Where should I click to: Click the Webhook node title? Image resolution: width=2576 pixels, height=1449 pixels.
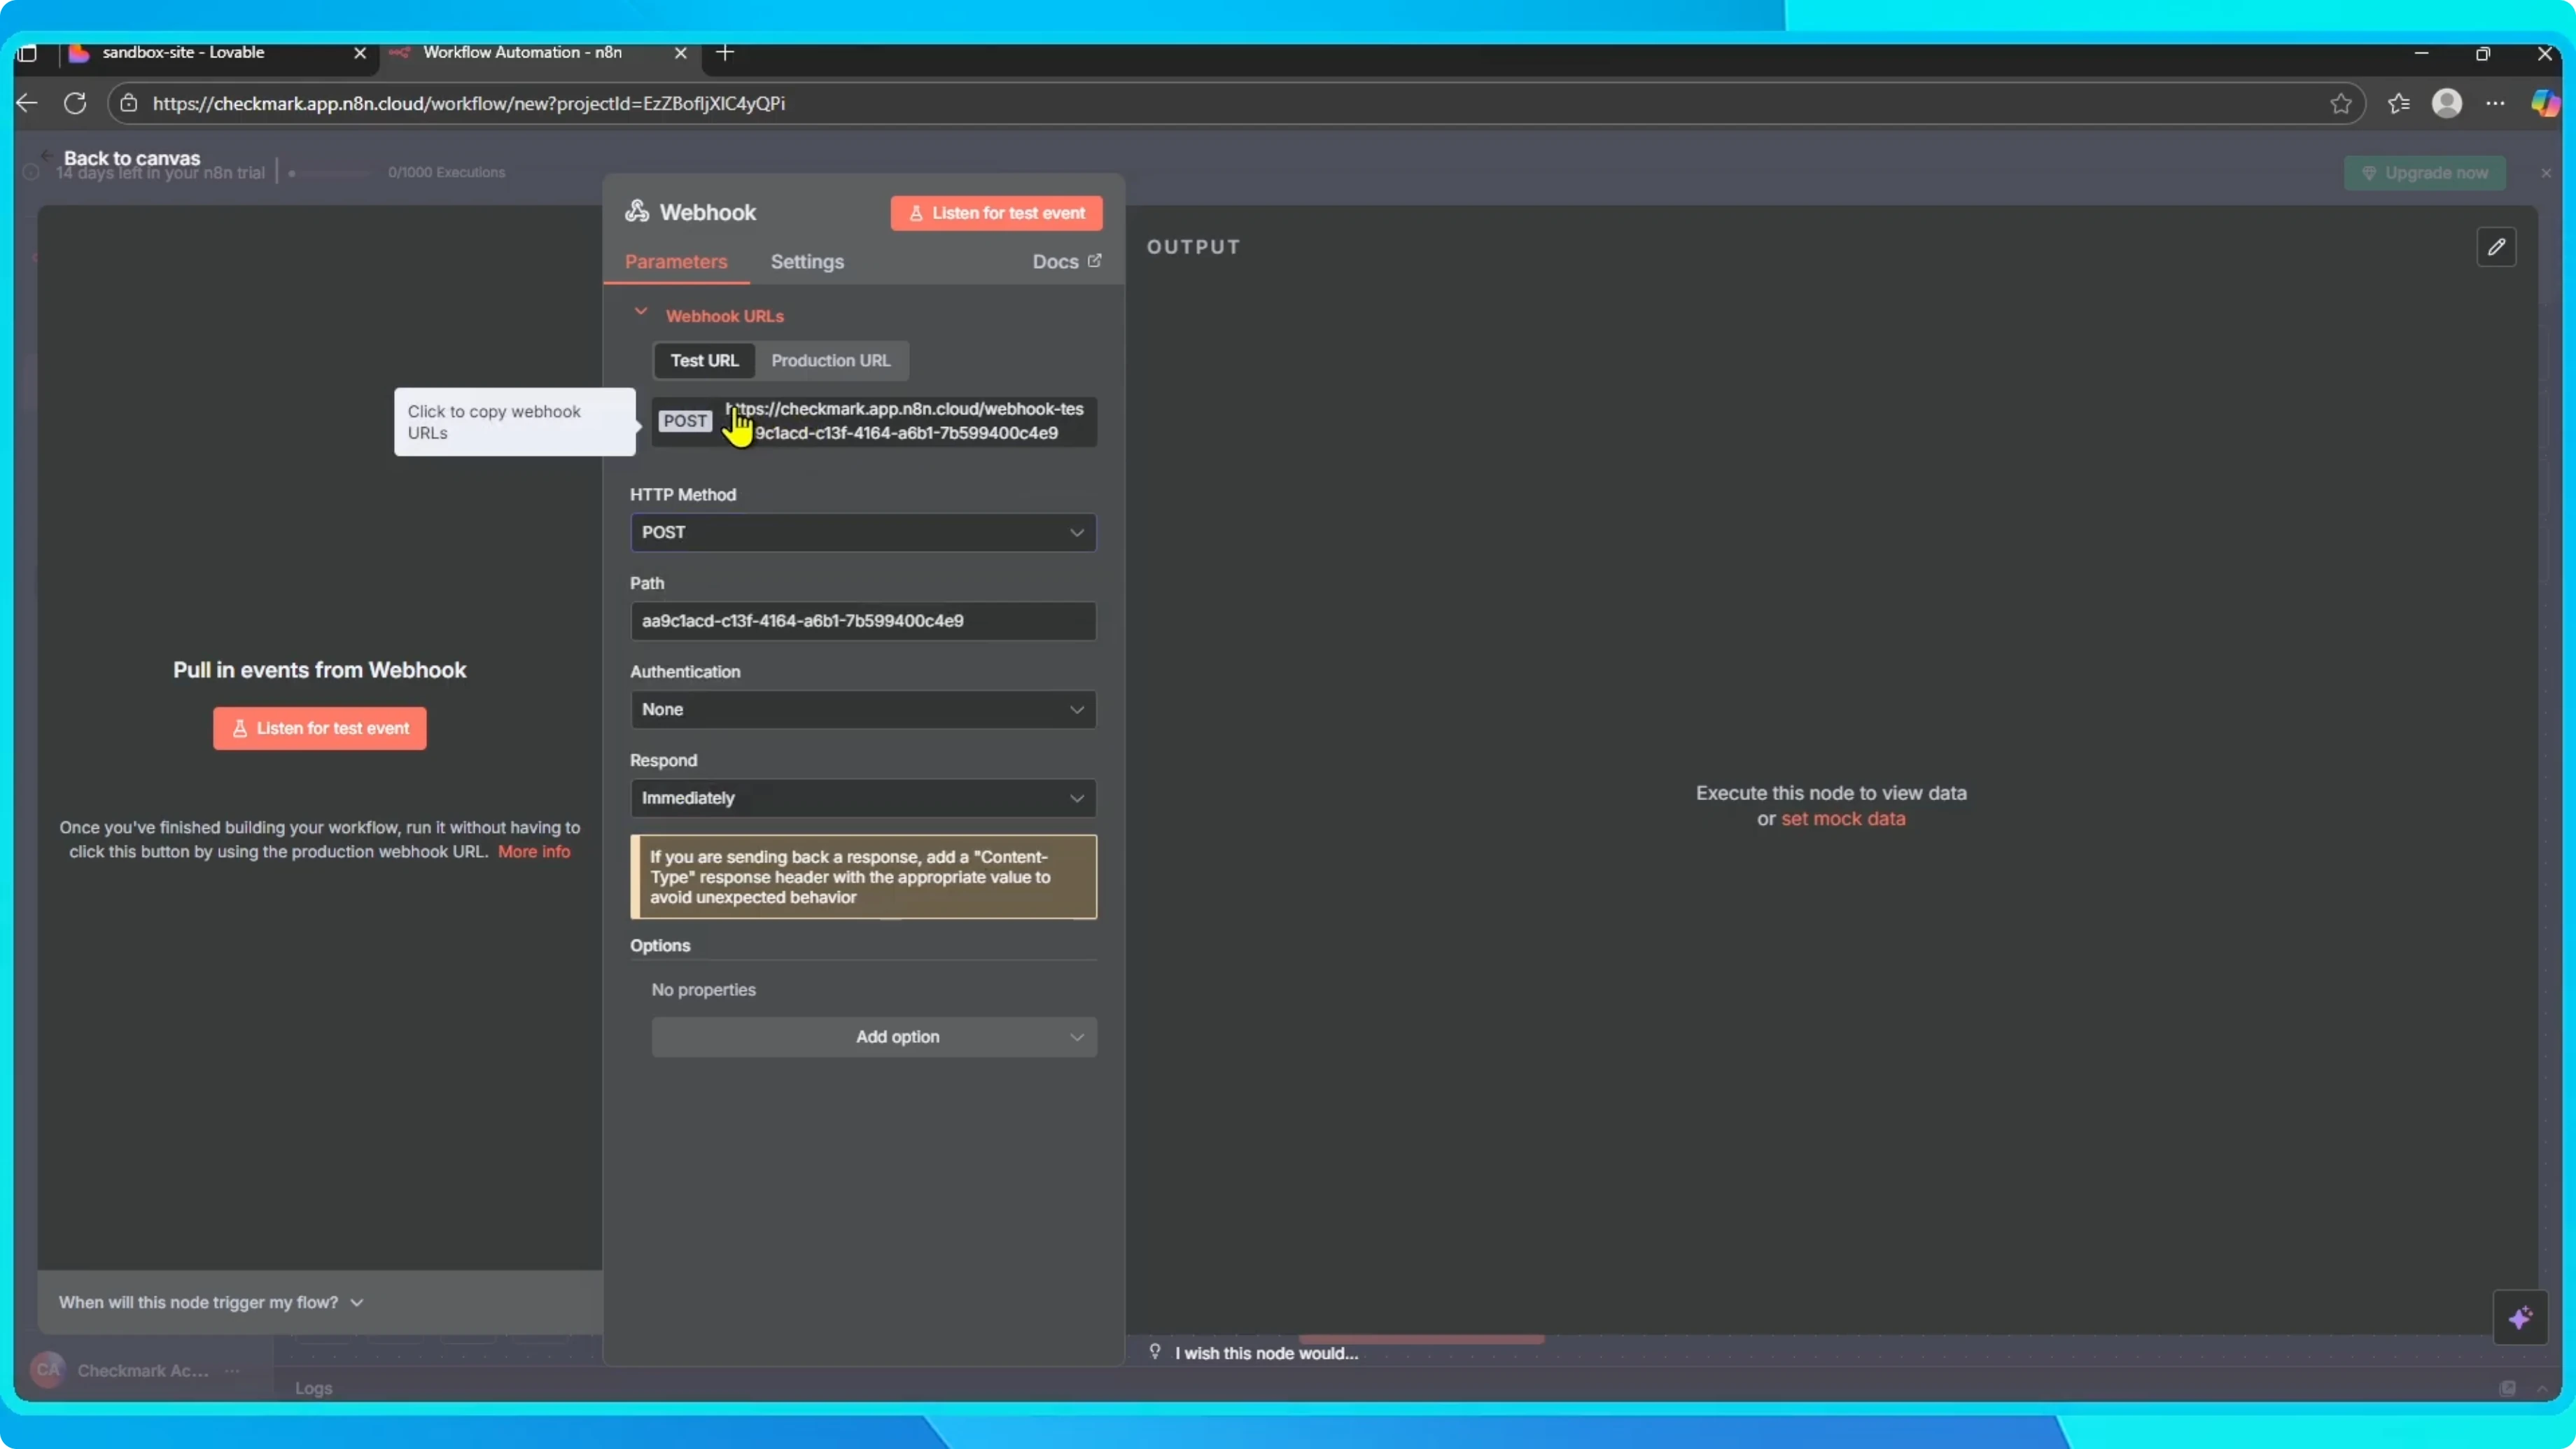tap(708, 212)
